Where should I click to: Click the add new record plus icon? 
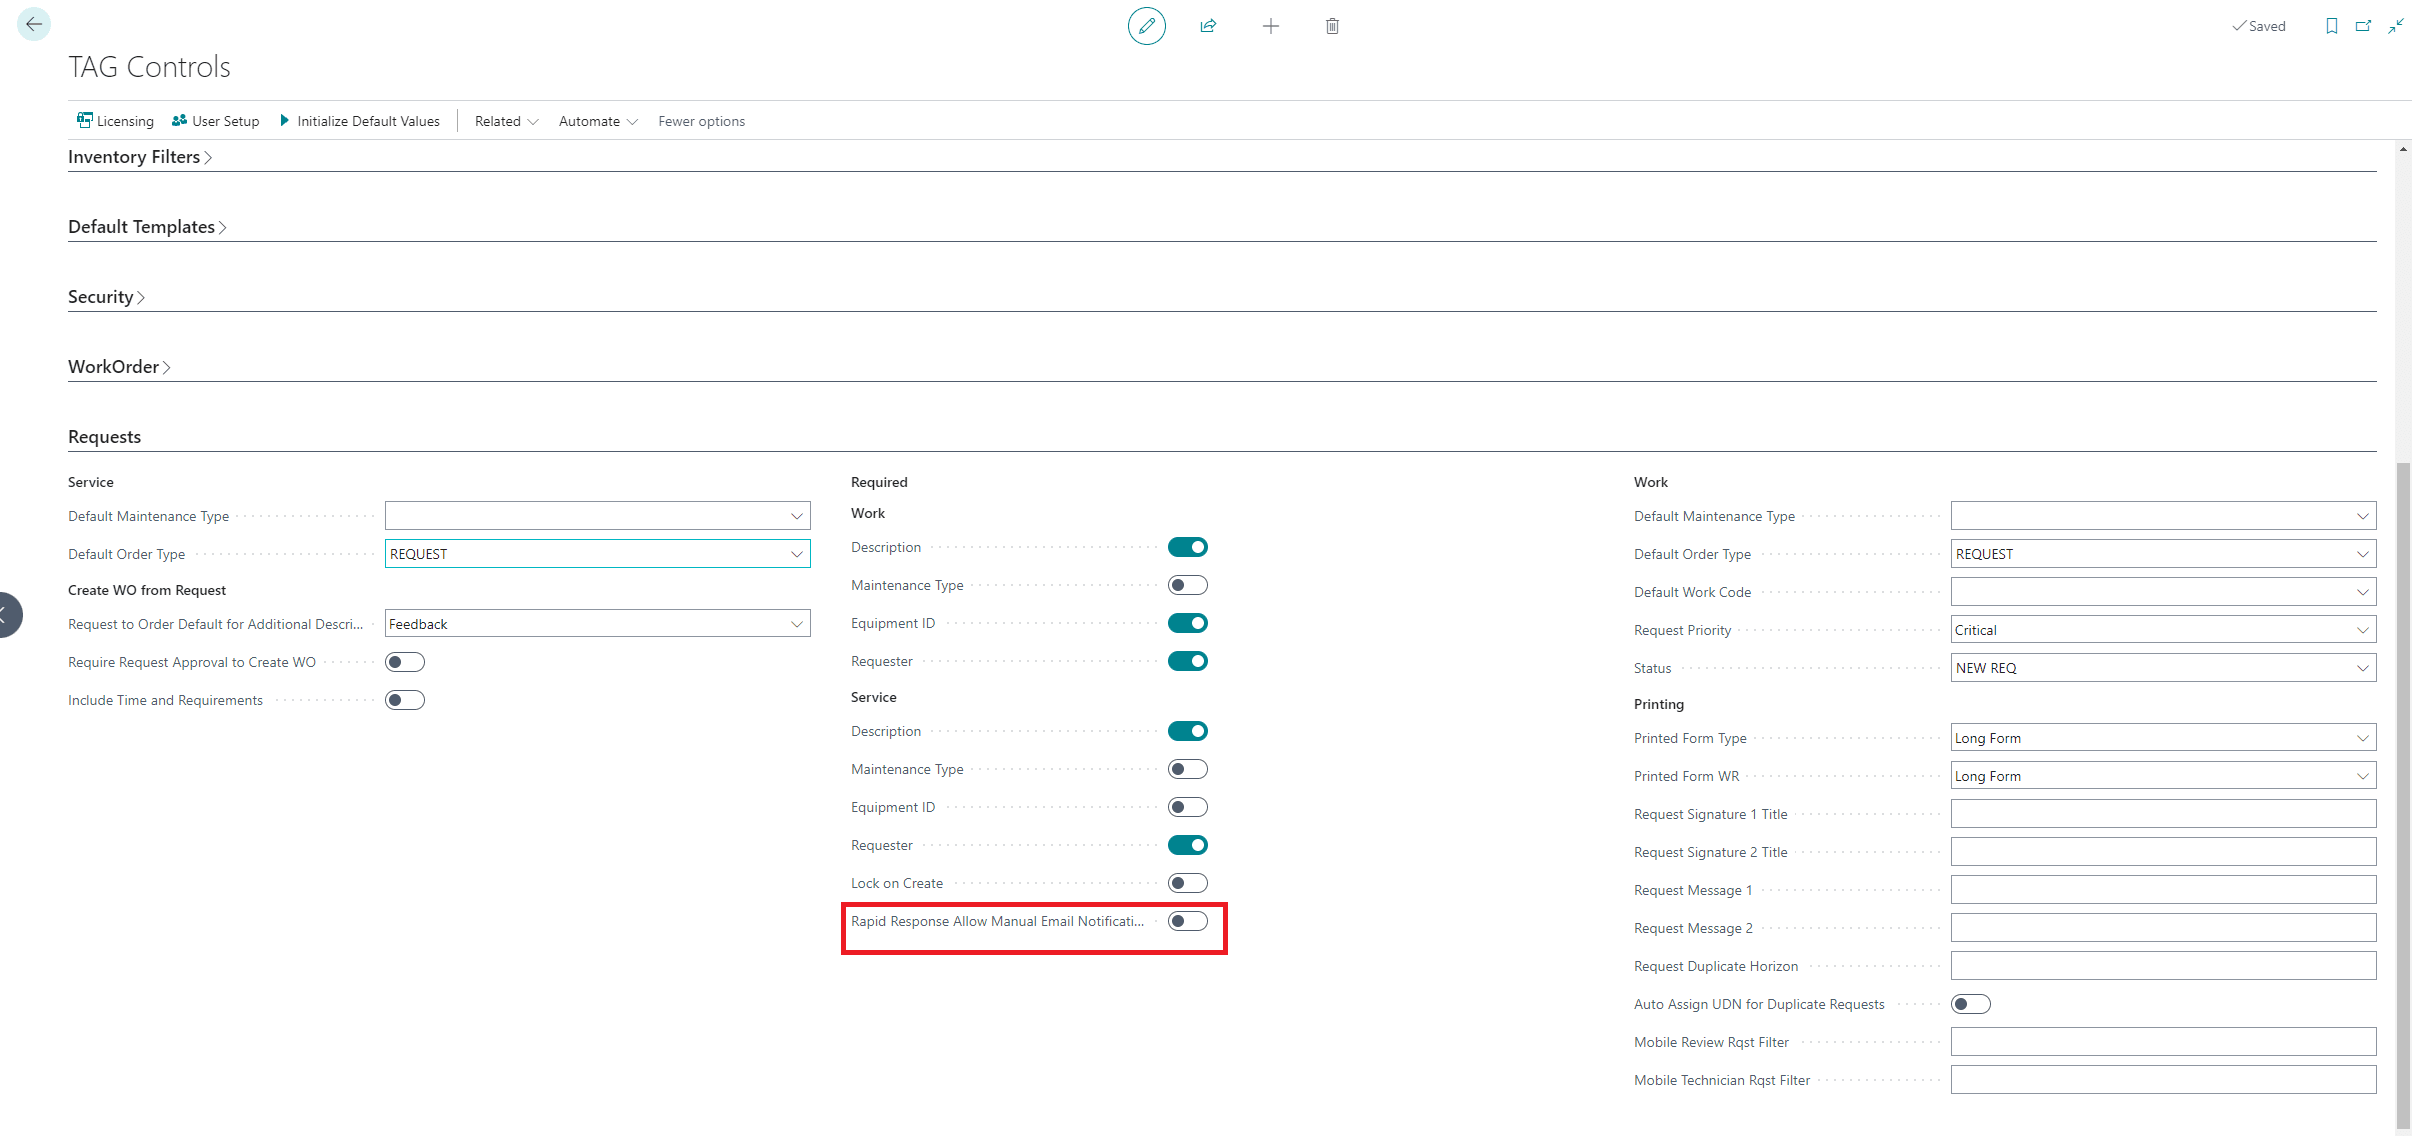(1271, 26)
